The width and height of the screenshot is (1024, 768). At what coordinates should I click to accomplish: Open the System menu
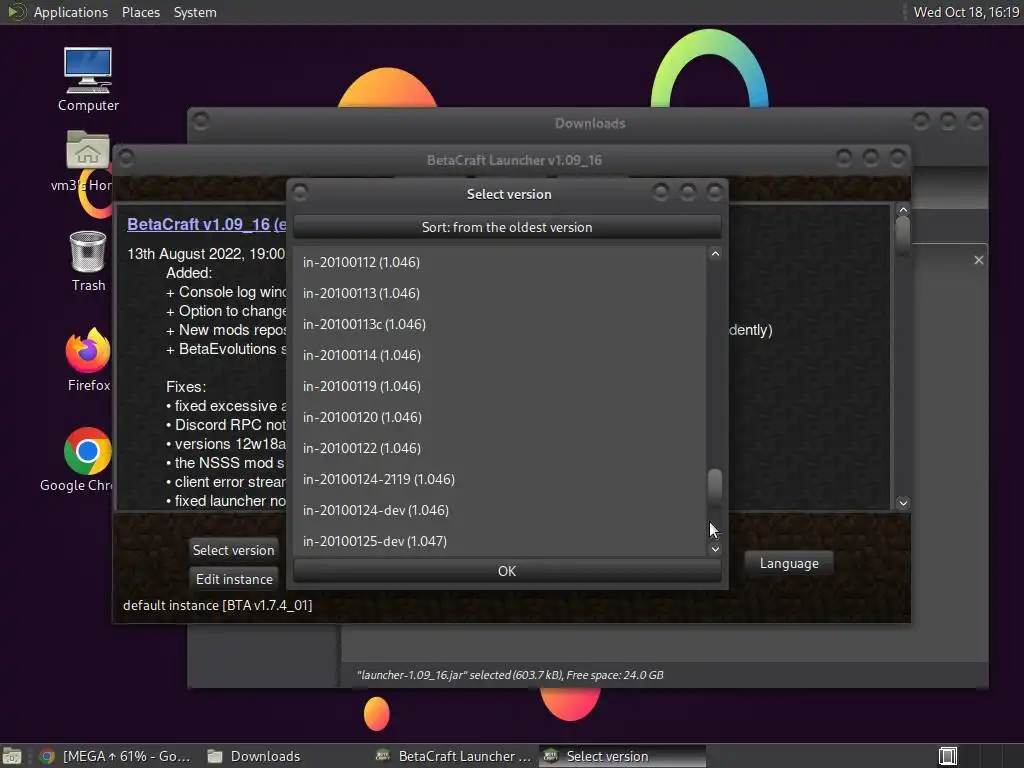[195, 12]
